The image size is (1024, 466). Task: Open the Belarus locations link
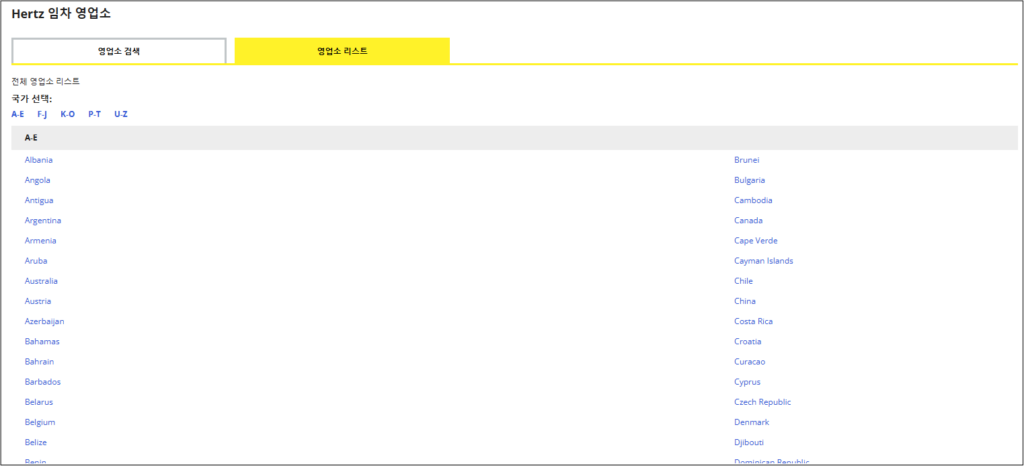point(39,402)
